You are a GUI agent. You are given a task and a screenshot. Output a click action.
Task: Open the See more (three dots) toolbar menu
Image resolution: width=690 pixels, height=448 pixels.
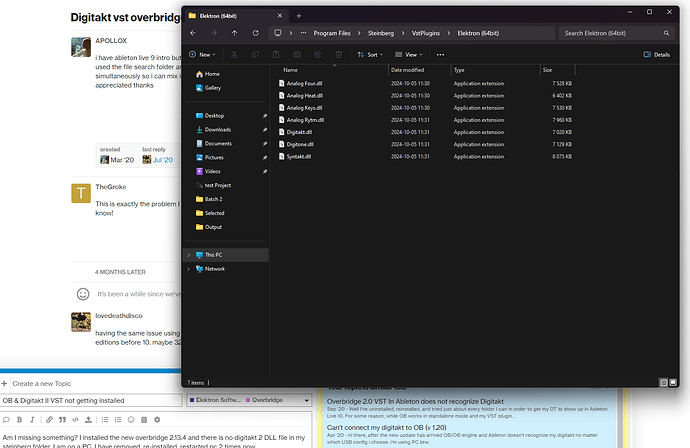[x=440, y=55]
